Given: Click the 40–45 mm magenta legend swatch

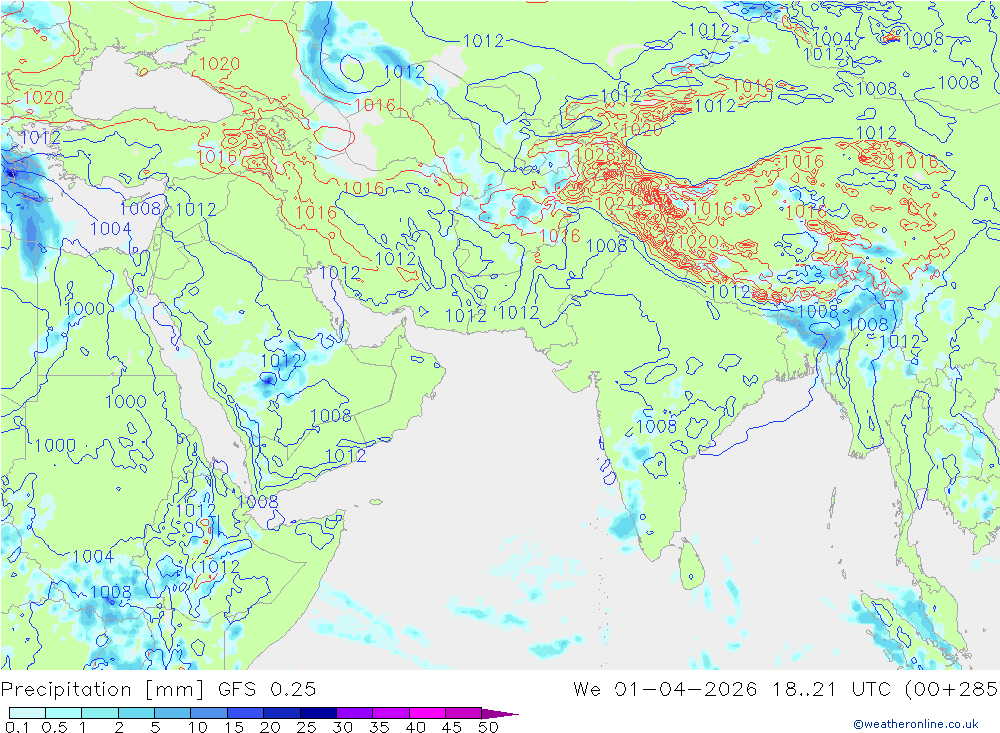Looking at the screenshot, I should tap(427, 713).
